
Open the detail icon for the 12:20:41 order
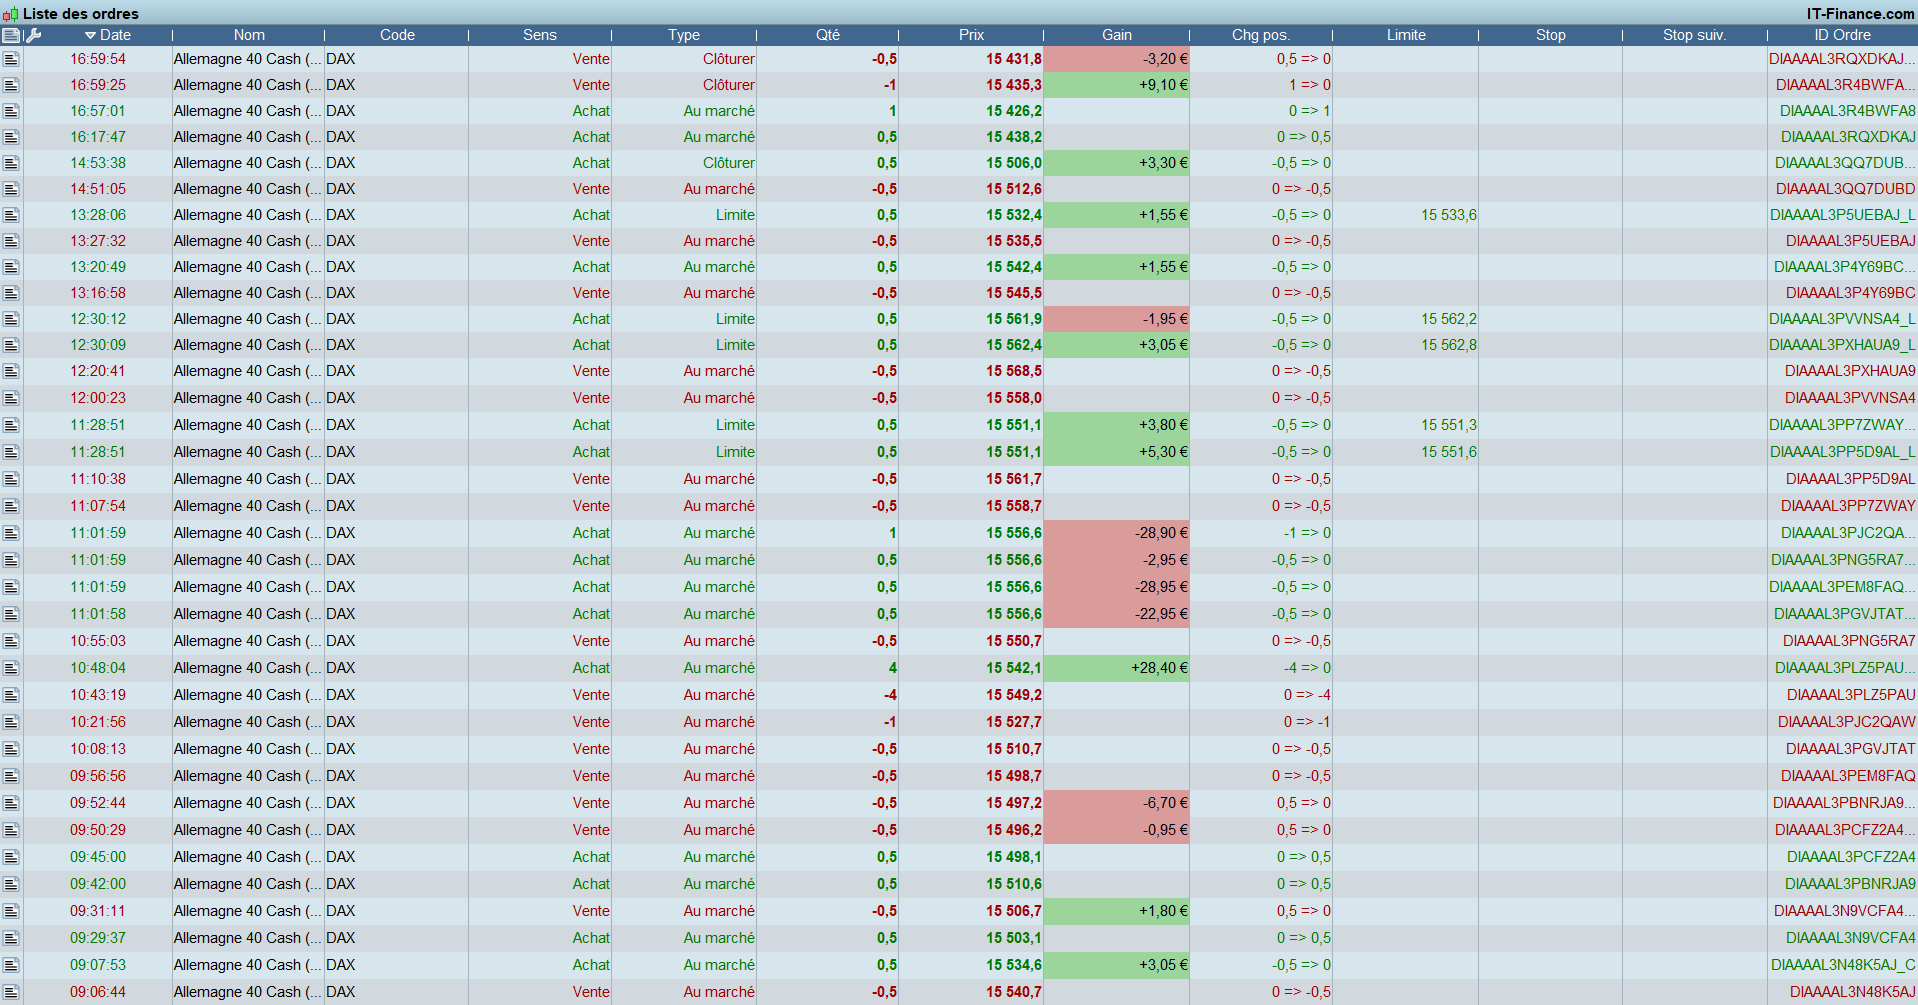[11, 371]
